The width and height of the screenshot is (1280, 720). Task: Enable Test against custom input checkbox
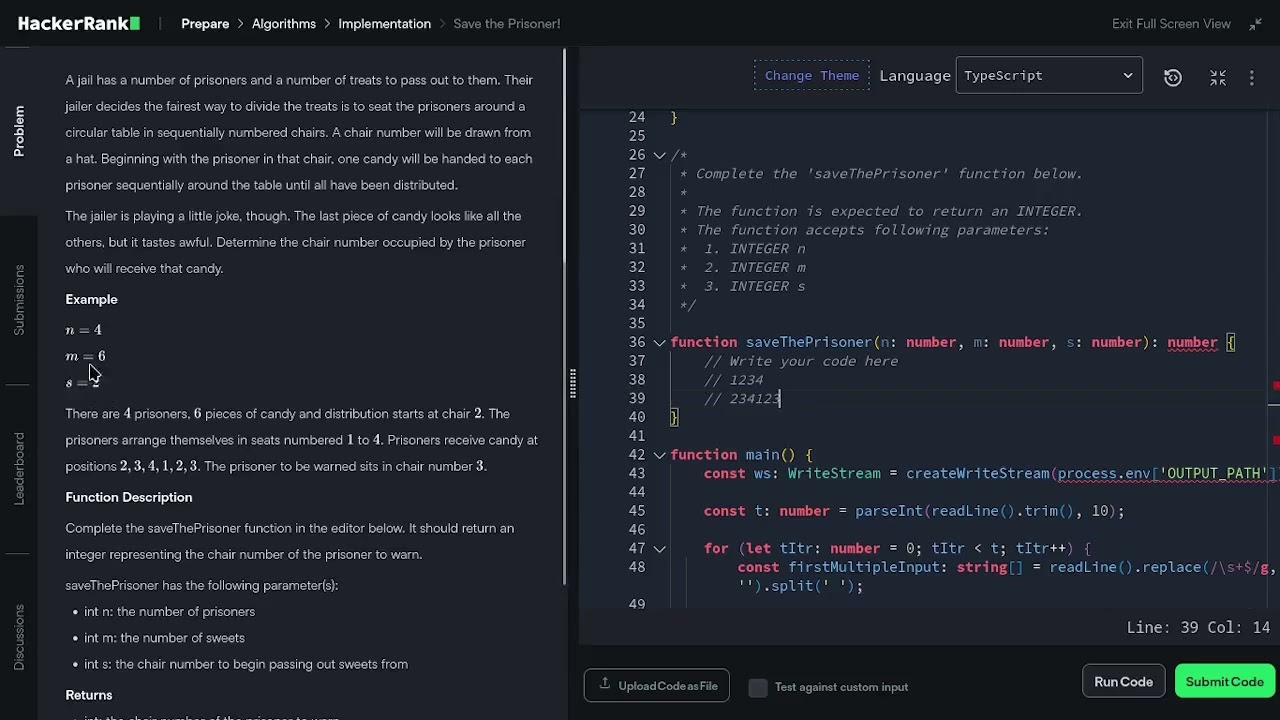click(x=758, y=687)
